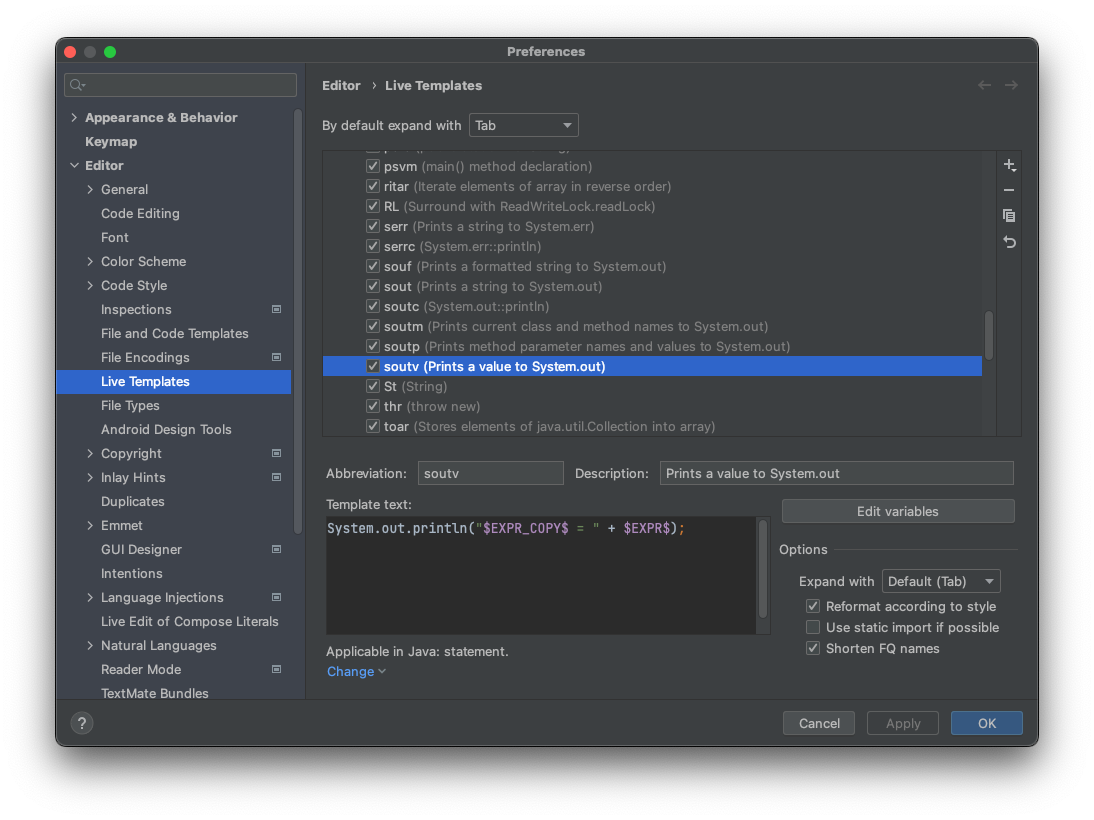Navigate back with left arrow icon
The image size is (1094, 820).
pyautogui.click(x=984, y=85)
